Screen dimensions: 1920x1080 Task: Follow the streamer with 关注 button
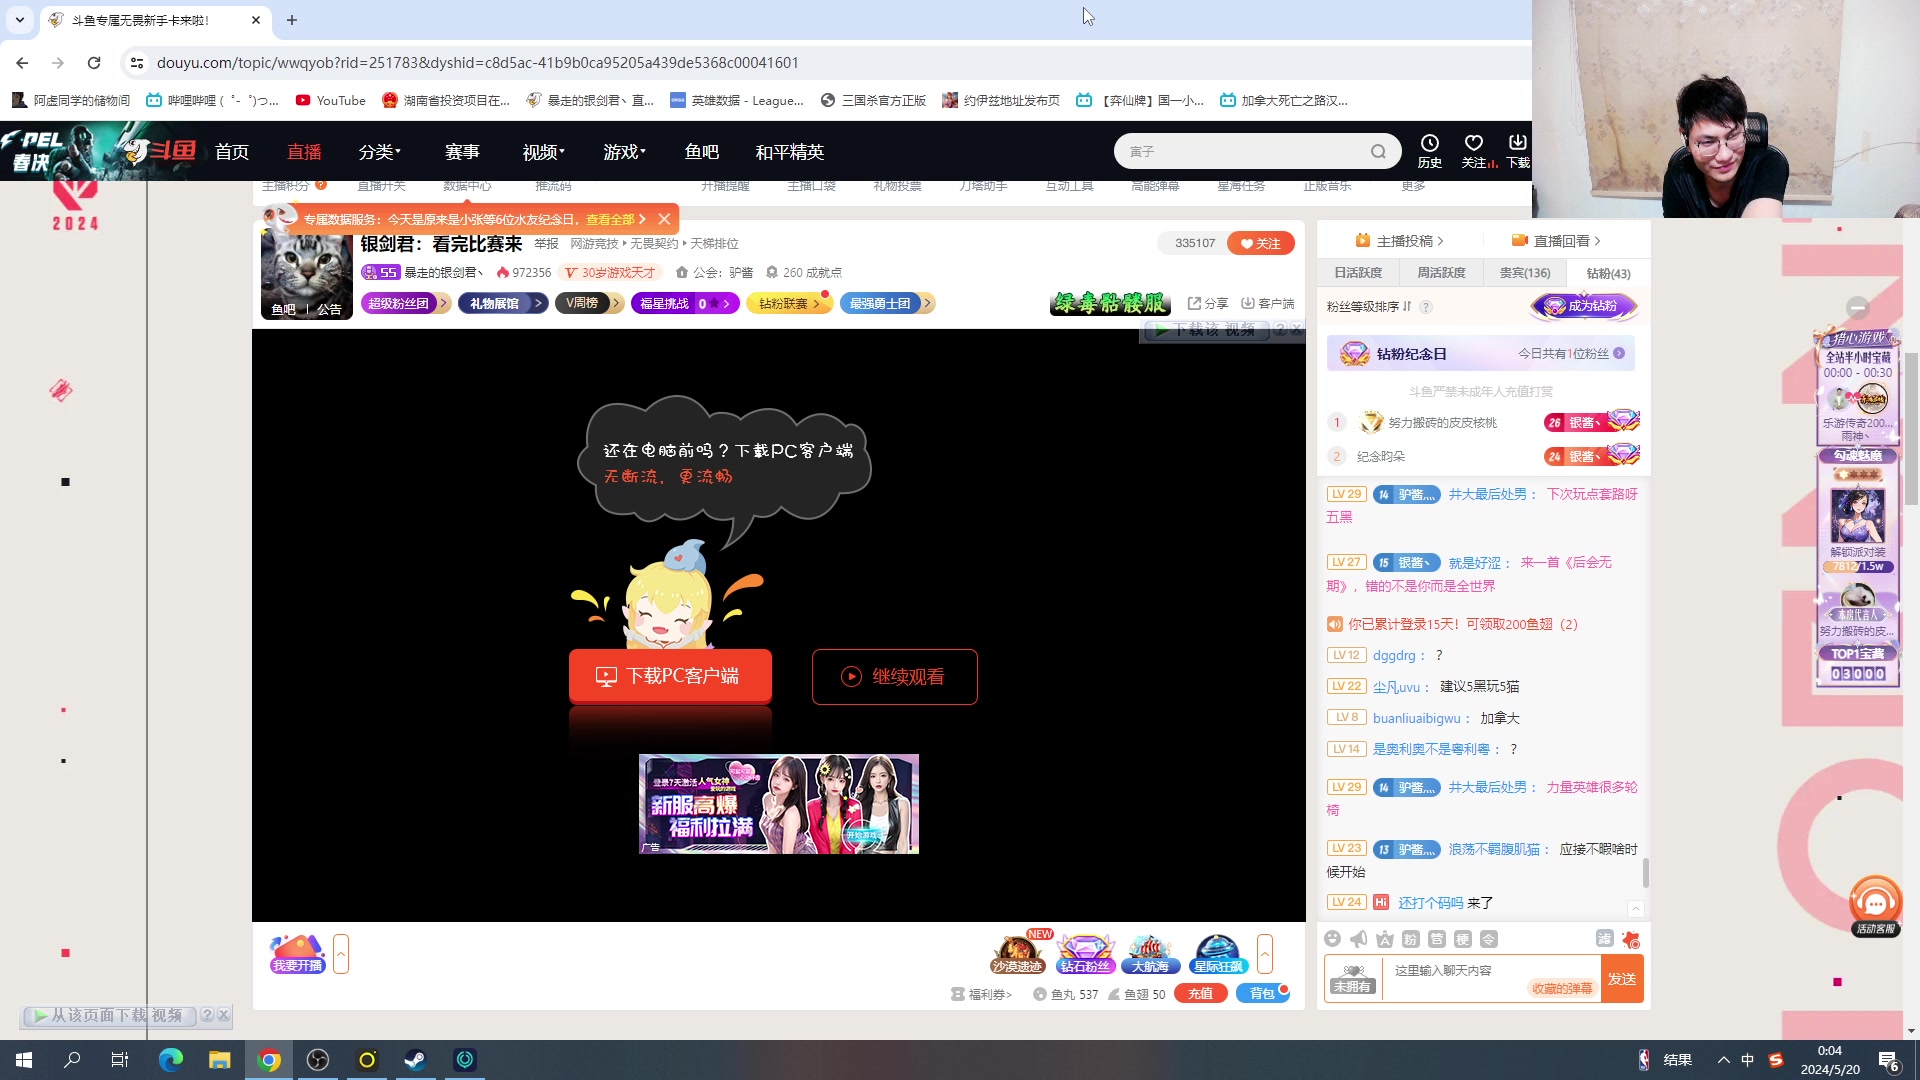coord(1261,243)
